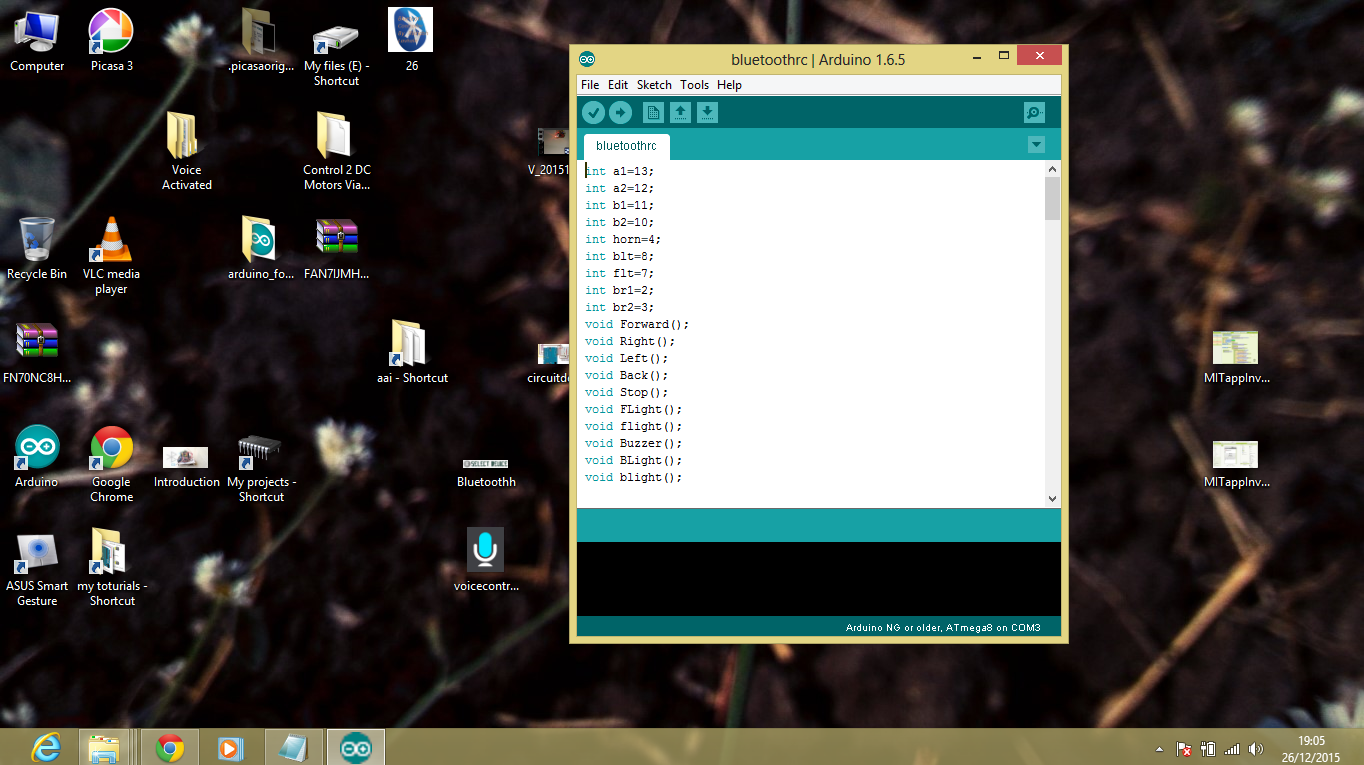Screen dimensions: 1364x765
Task: Open File Explorer from the taskbar
Action: (104, 747)
